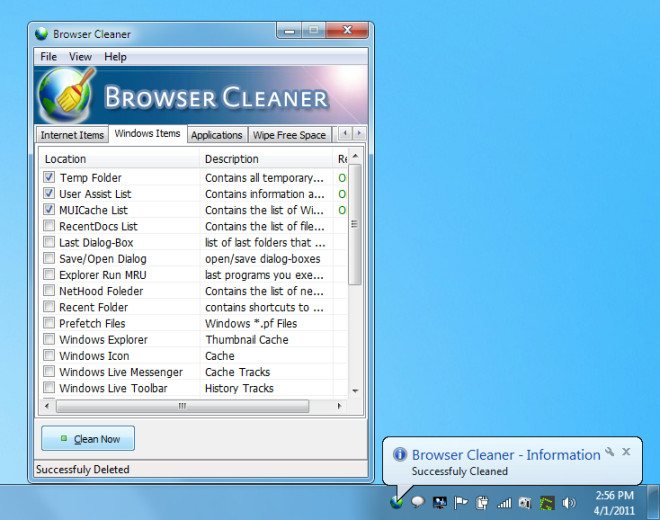Click the Location column header

120,159
